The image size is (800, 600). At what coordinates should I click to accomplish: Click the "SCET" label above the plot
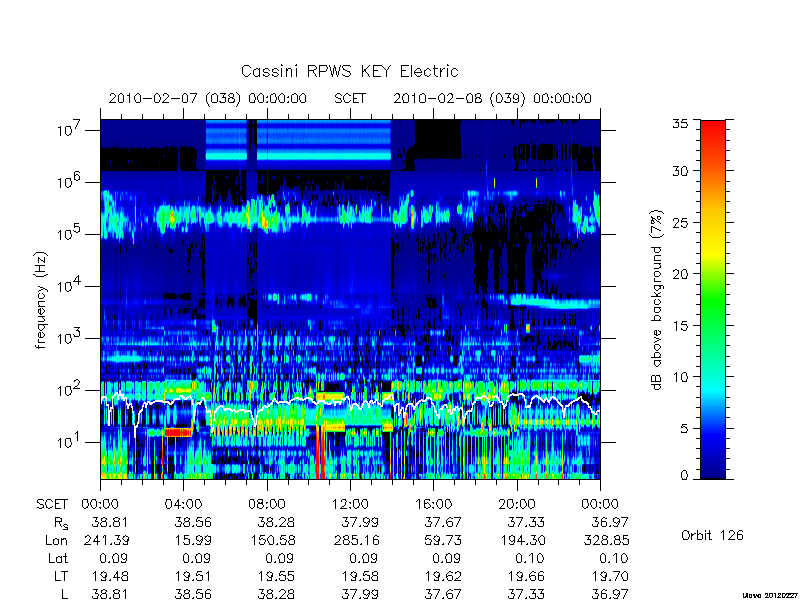click(350, 98)
